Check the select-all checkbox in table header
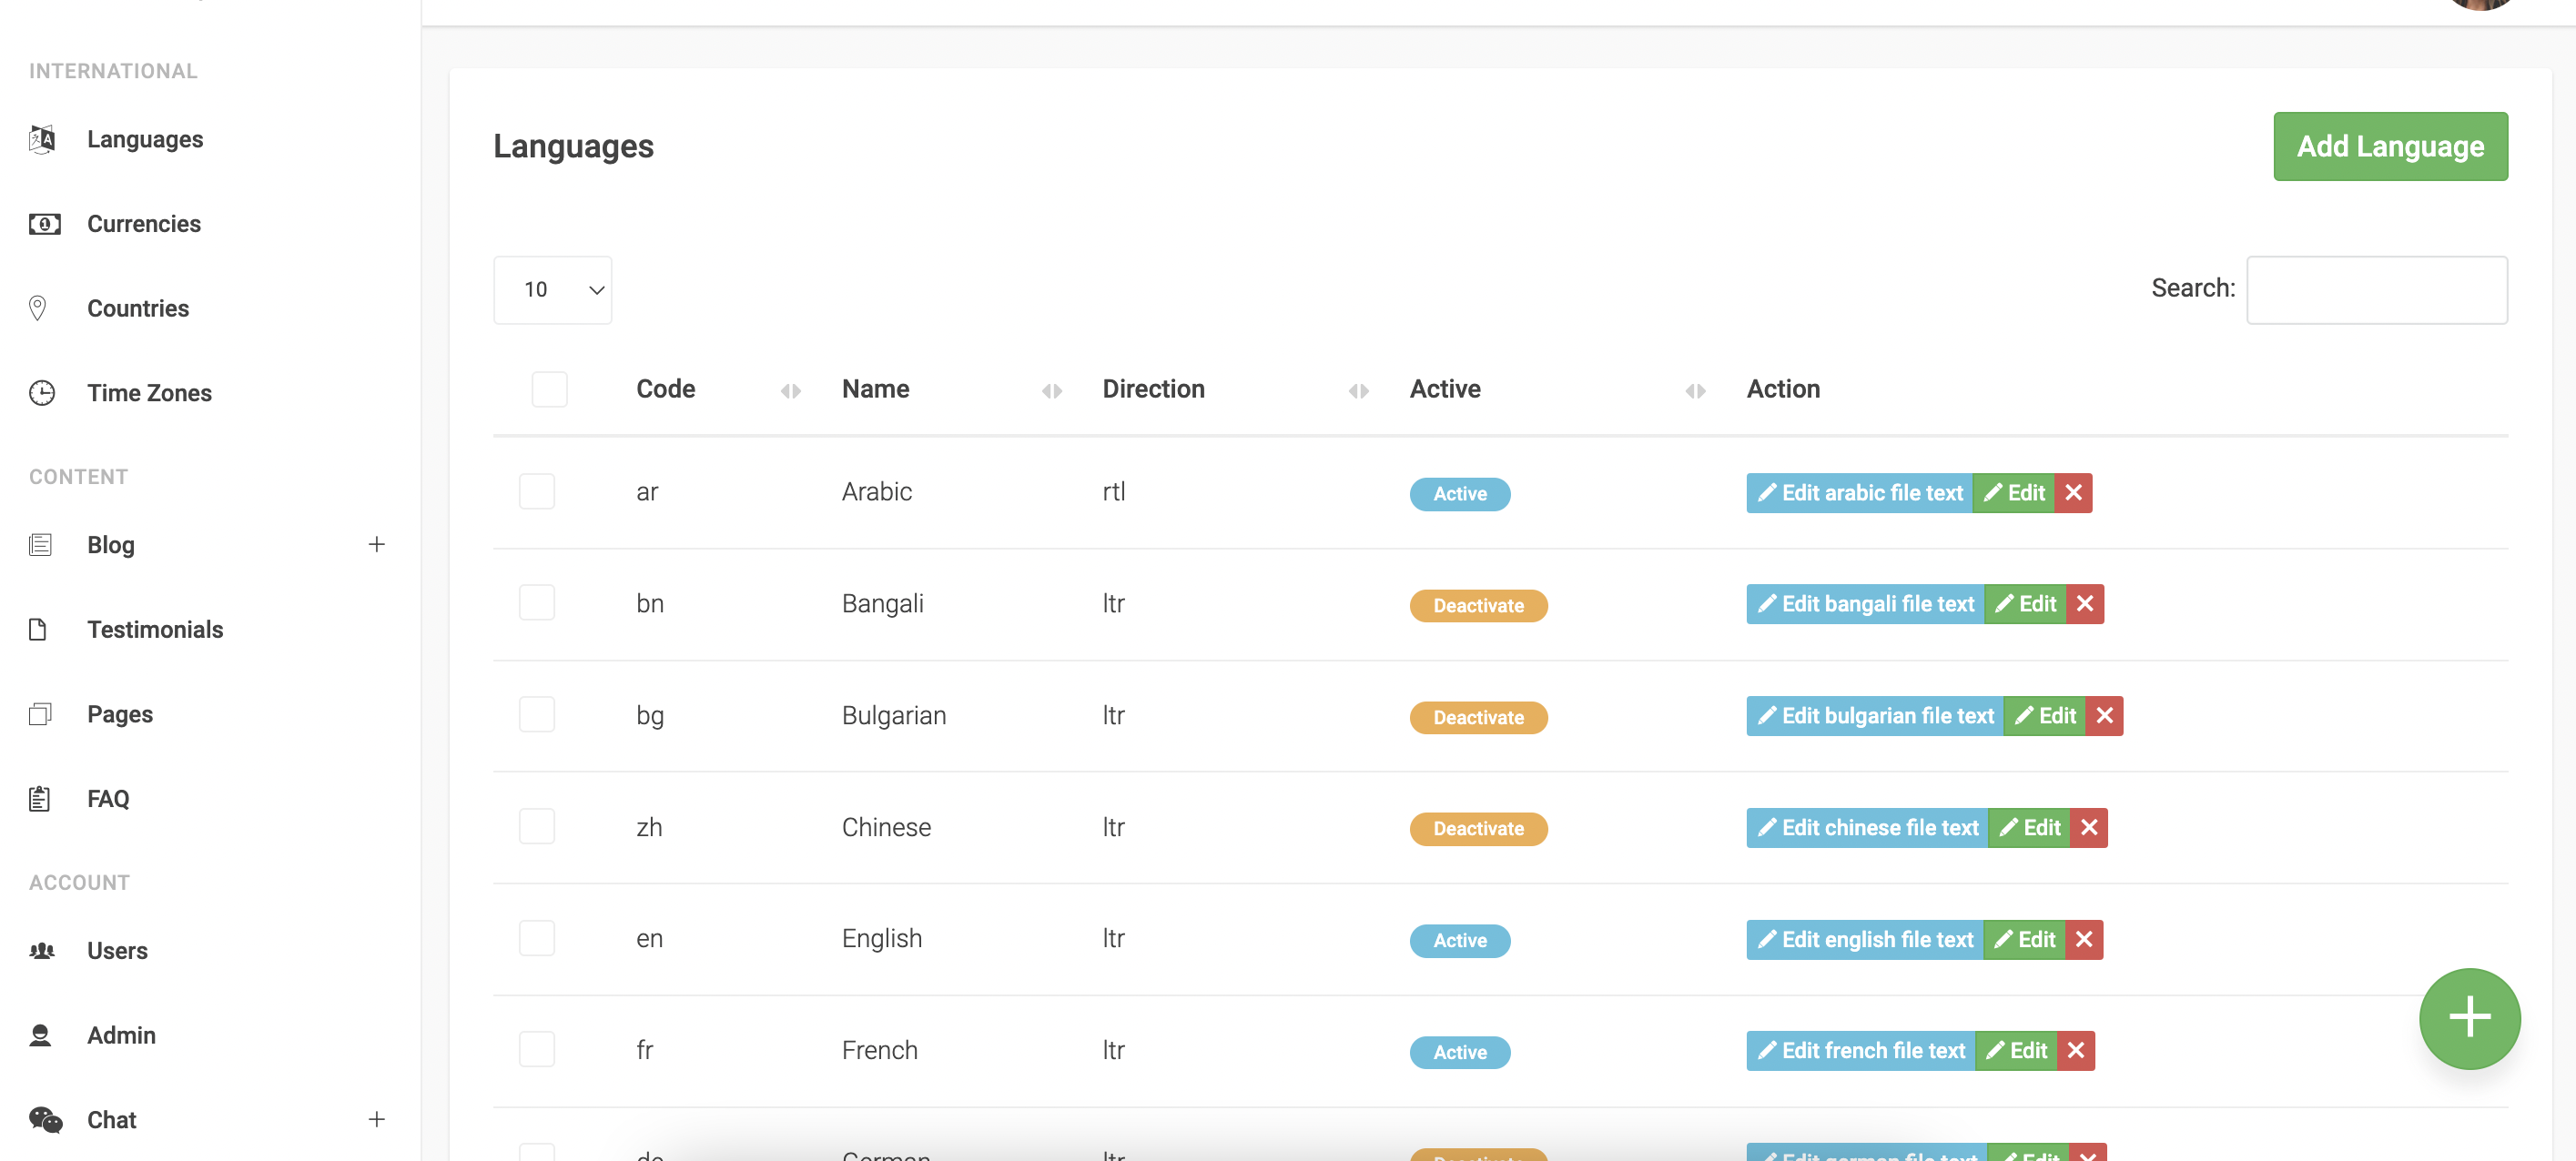Viewport: 2576px width, 1161px height. [549, 389]
